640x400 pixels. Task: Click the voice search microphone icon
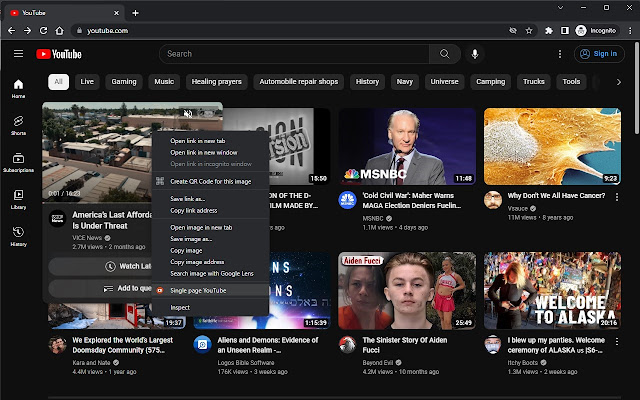[474, 54]
